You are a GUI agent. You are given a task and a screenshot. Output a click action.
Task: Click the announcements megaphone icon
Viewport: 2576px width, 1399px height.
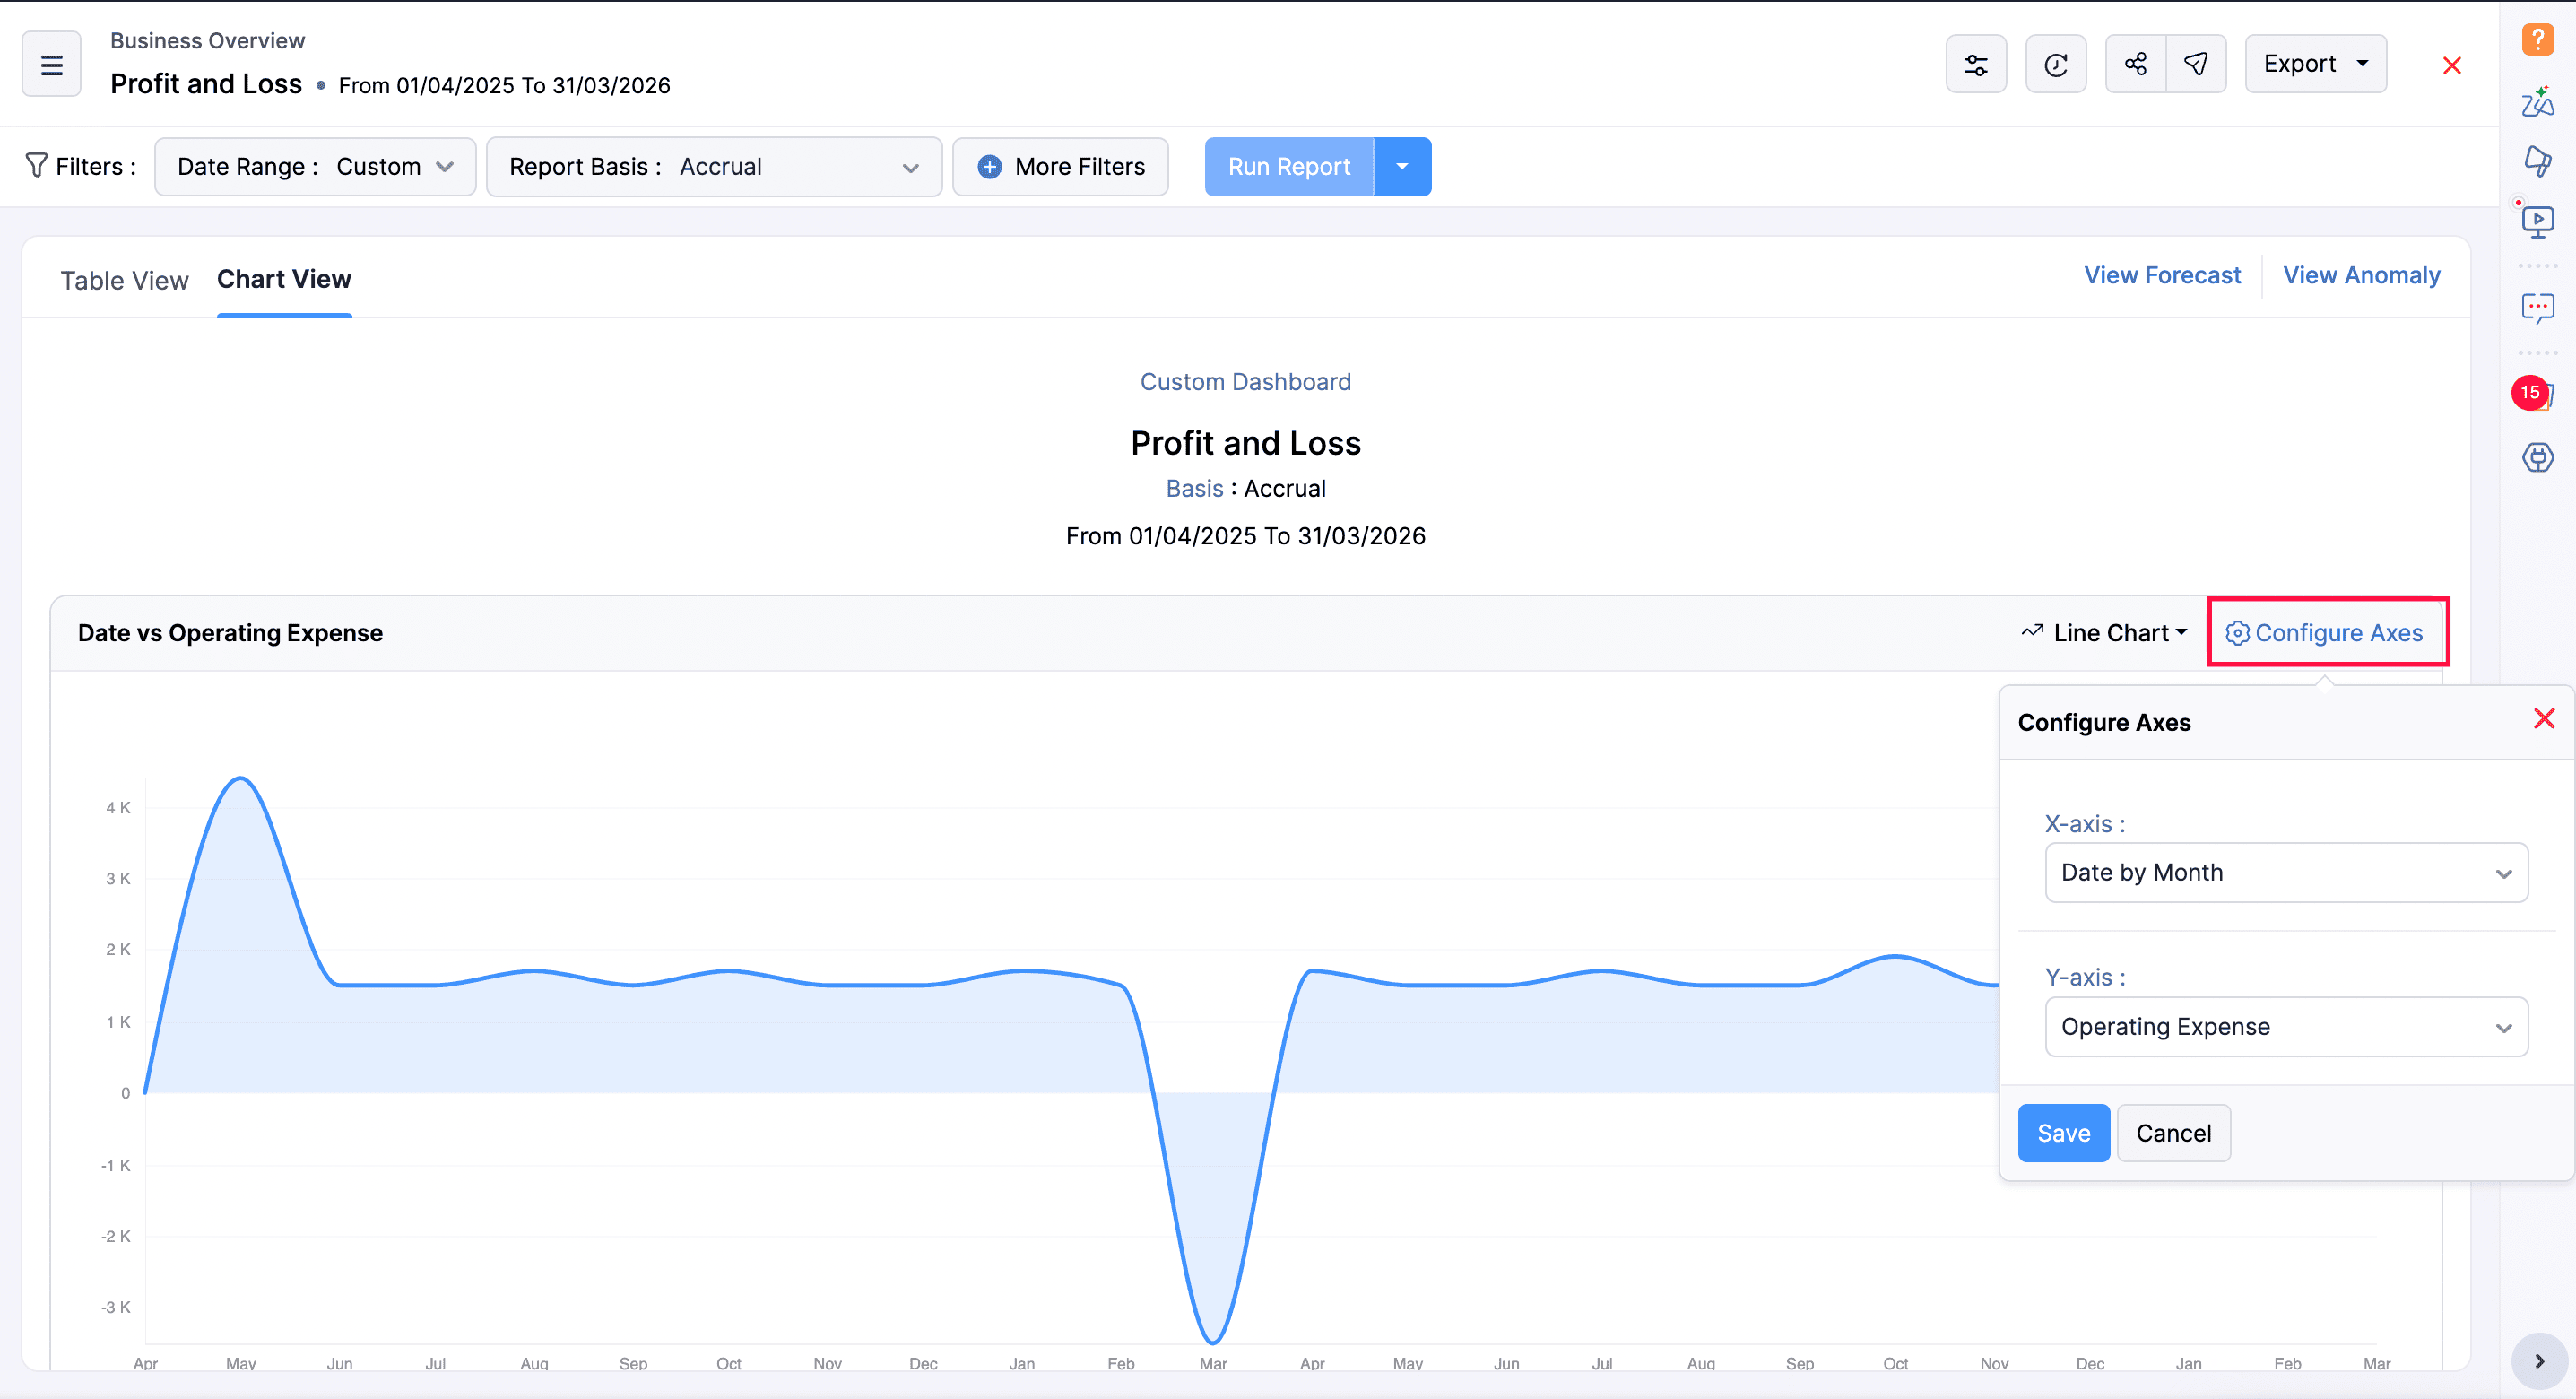[2538, 160]
